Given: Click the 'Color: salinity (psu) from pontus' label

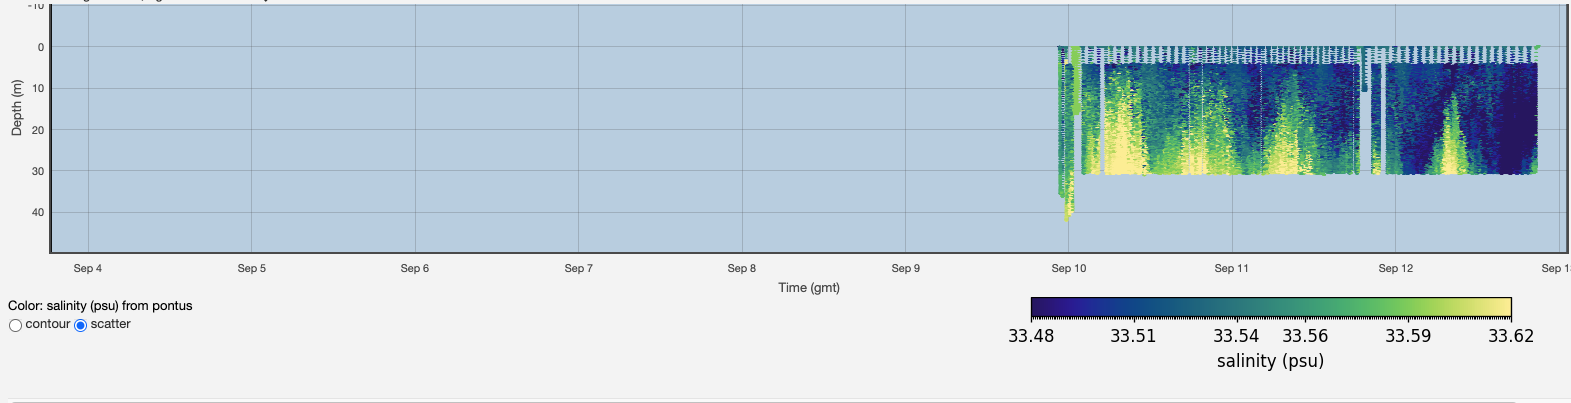Looking at the screenshot, I should [100, 306].
